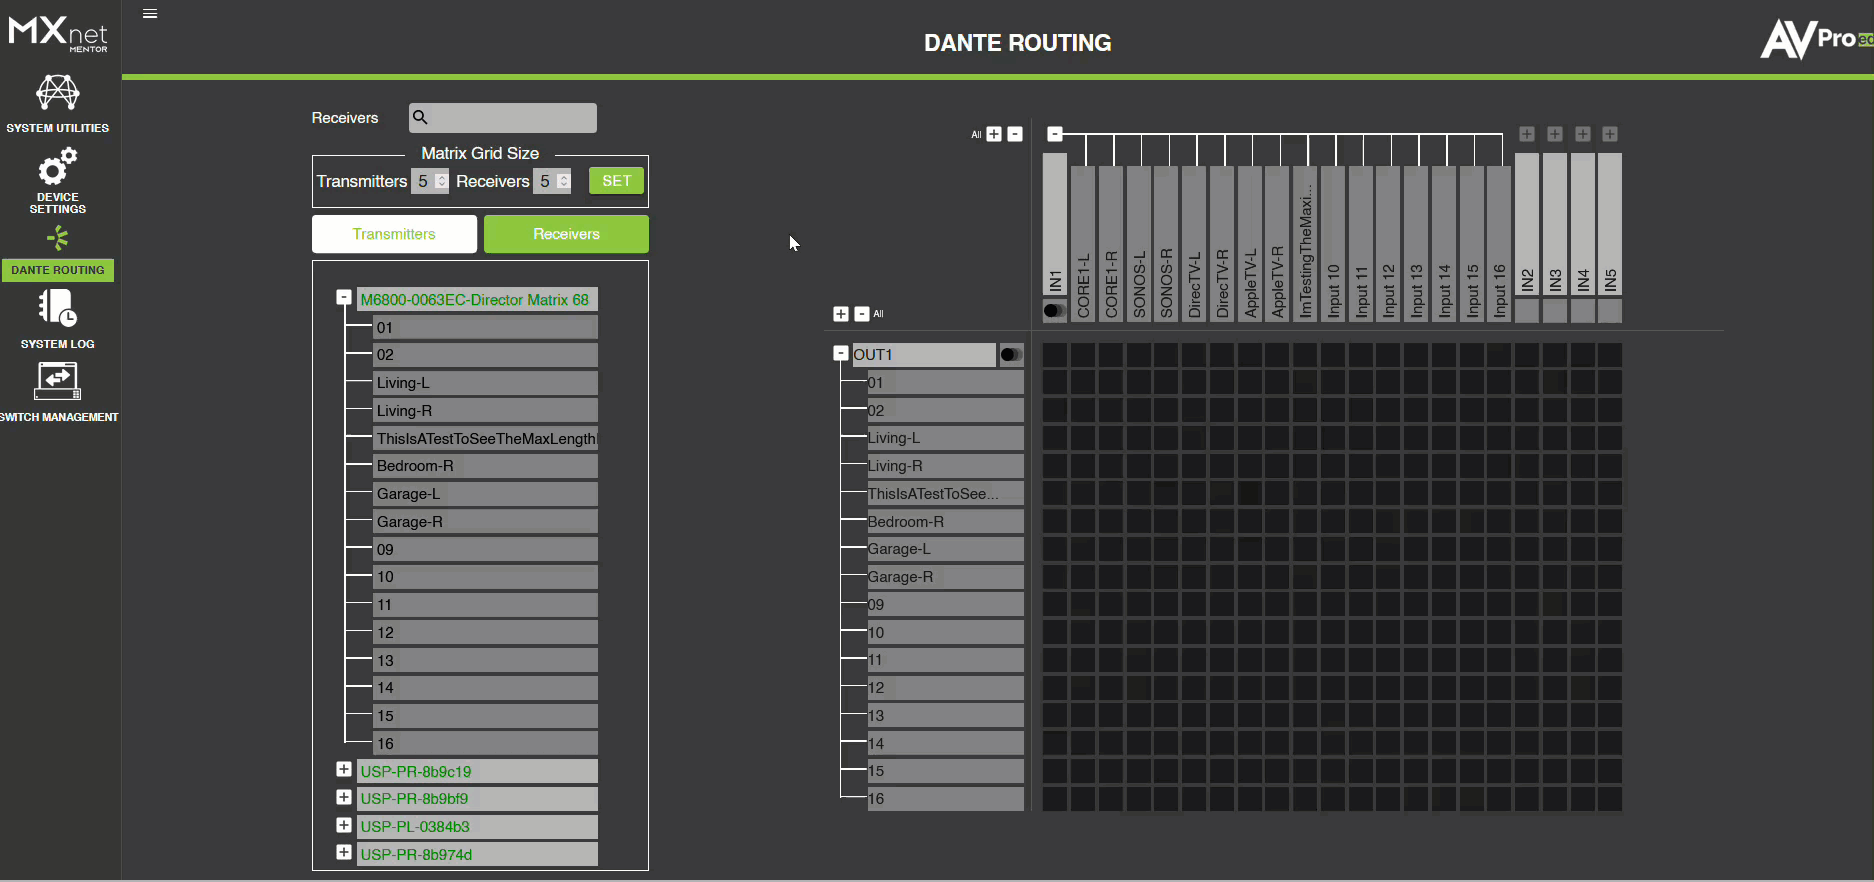
Task: Click the Transmitters grid size stepper
Action: 441,181
